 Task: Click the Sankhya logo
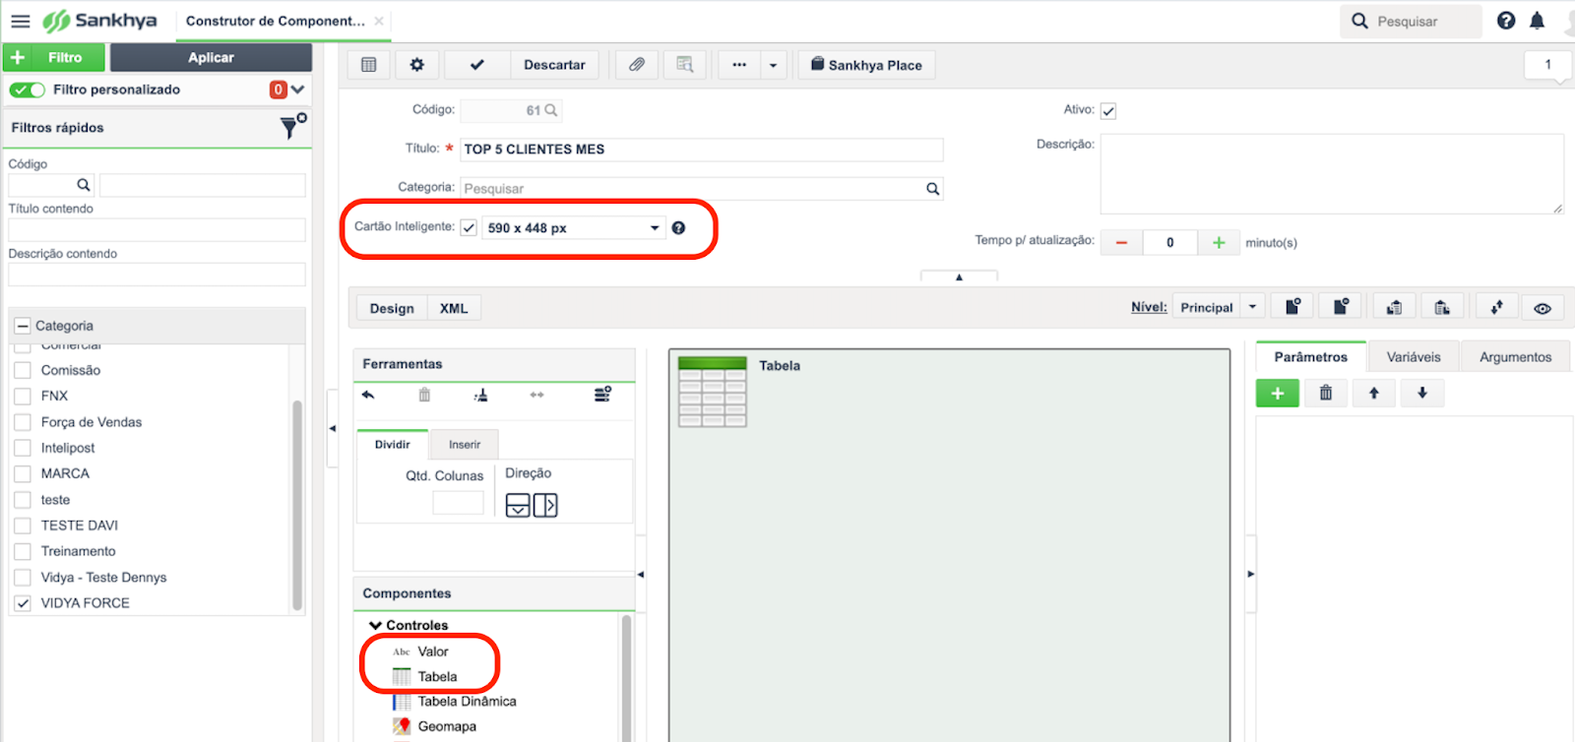click(x=99, y=21)
